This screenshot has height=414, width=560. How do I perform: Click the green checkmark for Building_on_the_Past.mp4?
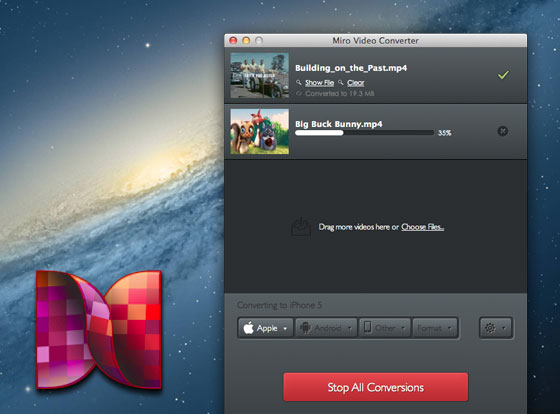503,75
